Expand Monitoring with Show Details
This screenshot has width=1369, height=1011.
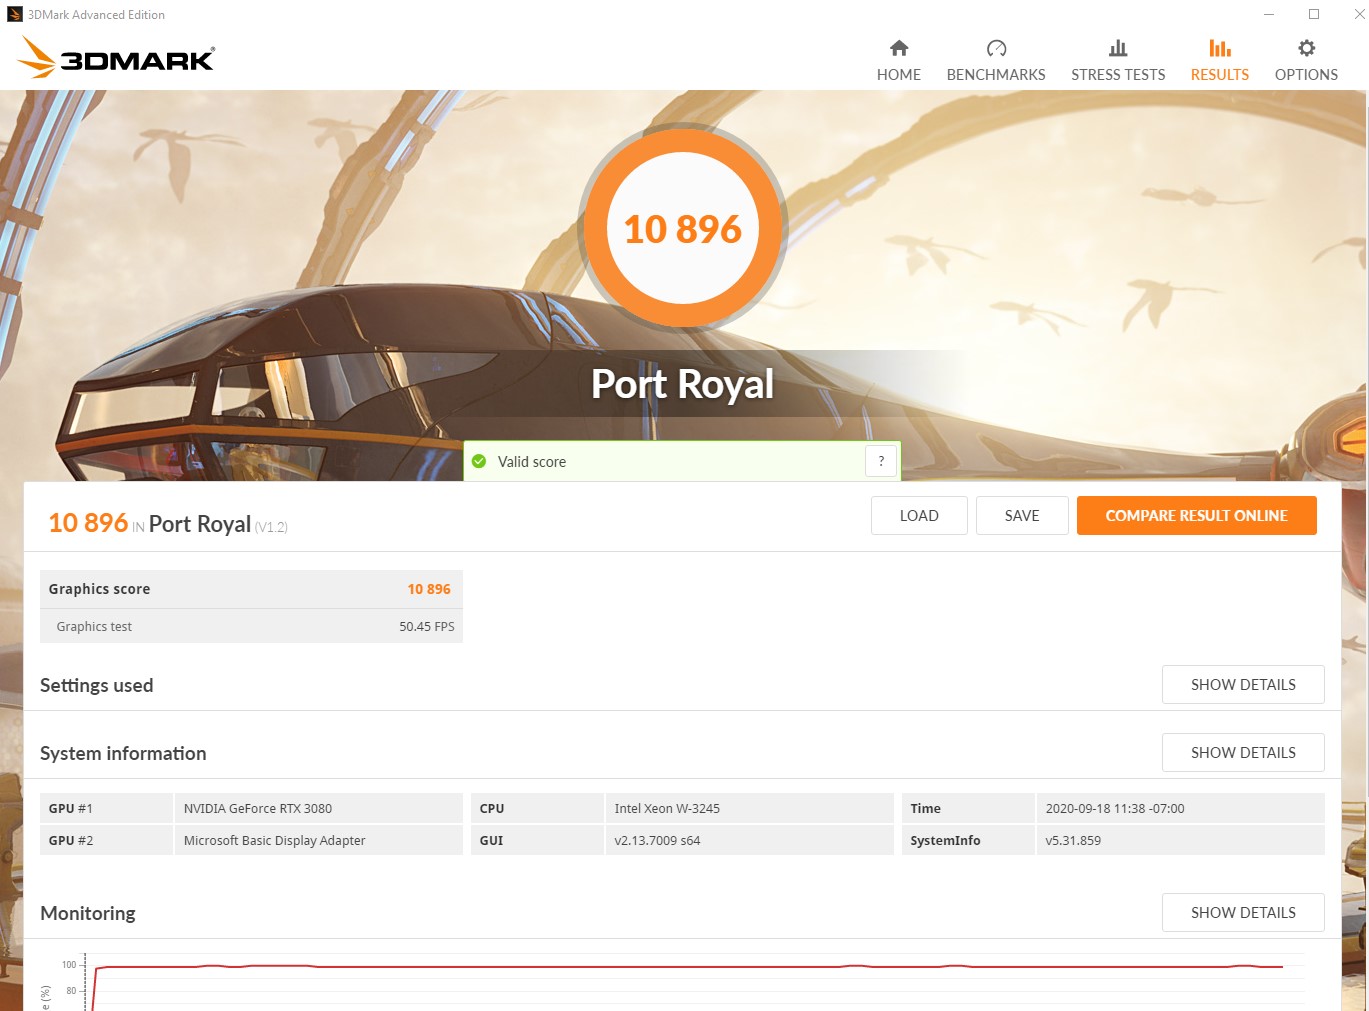[x=1243, y=913]
